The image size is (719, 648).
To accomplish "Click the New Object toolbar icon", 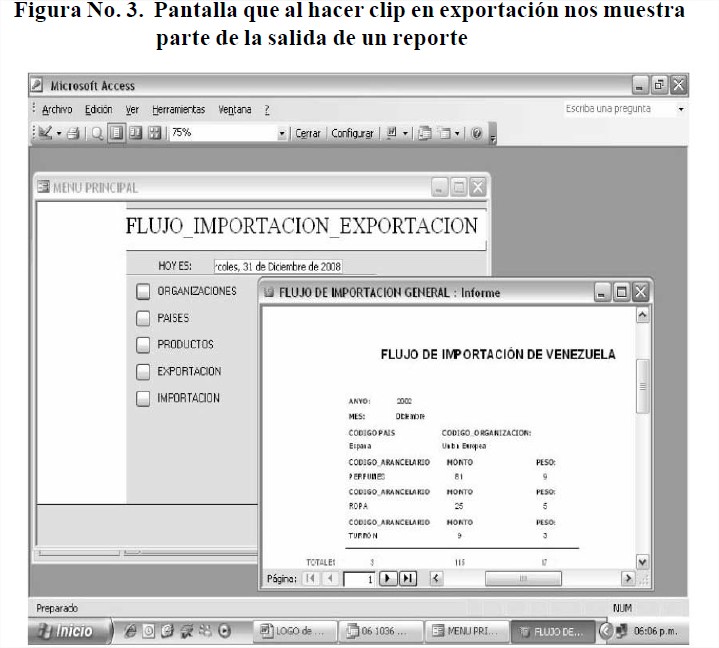I will pos(444,133).
